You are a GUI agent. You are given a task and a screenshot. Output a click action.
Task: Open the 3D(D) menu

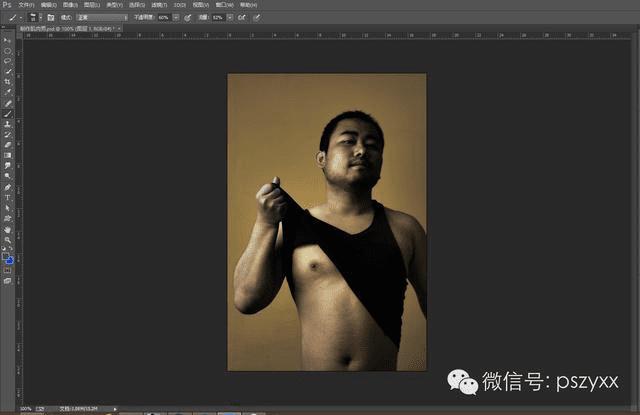coord(180,5)
